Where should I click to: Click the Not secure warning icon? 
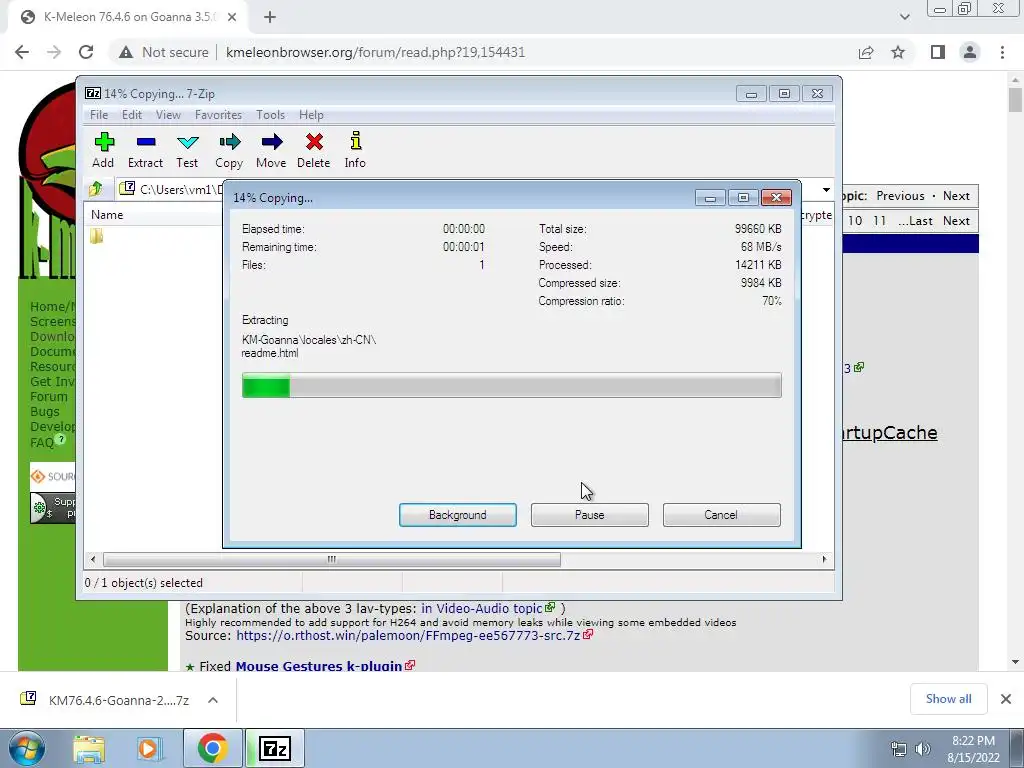(125, 52)
